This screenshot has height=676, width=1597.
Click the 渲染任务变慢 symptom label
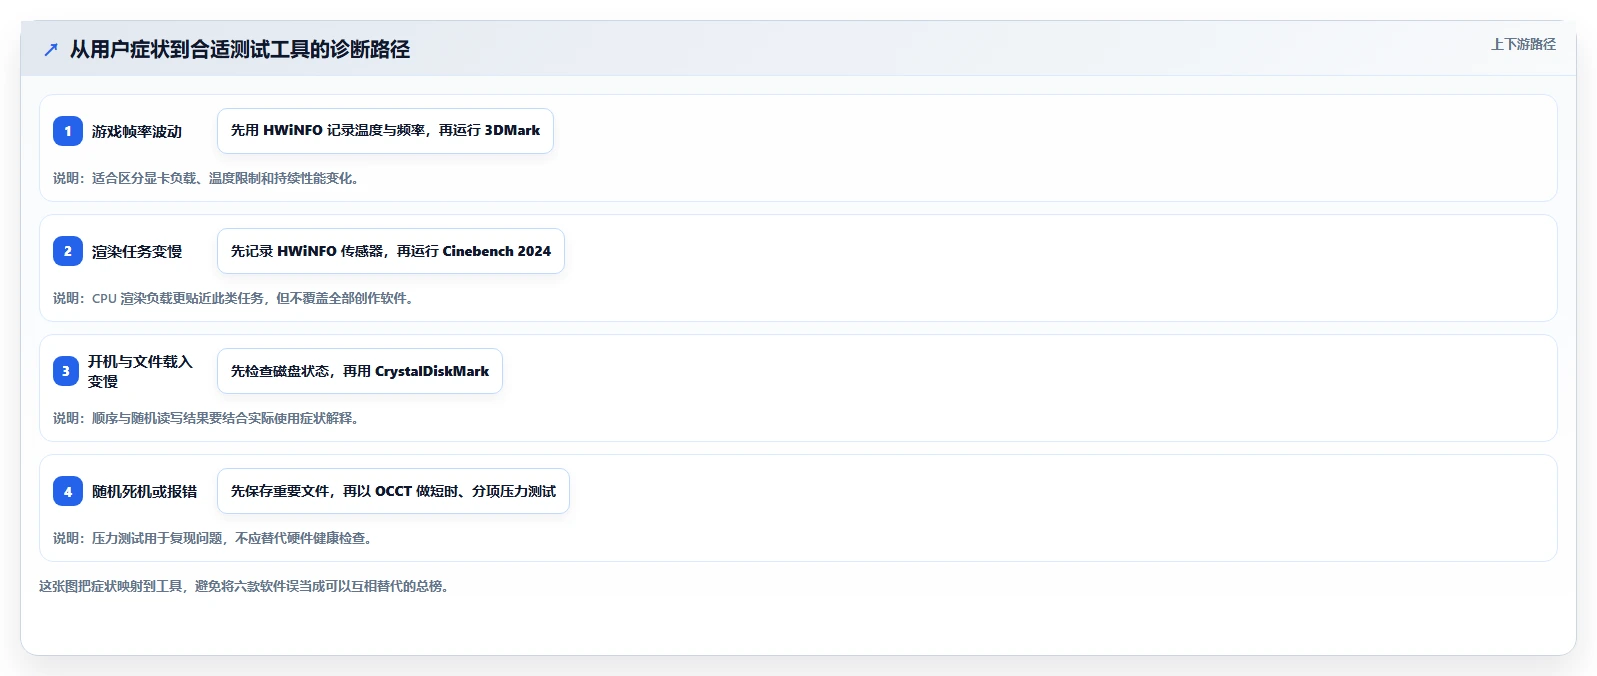tap(137, 252)
